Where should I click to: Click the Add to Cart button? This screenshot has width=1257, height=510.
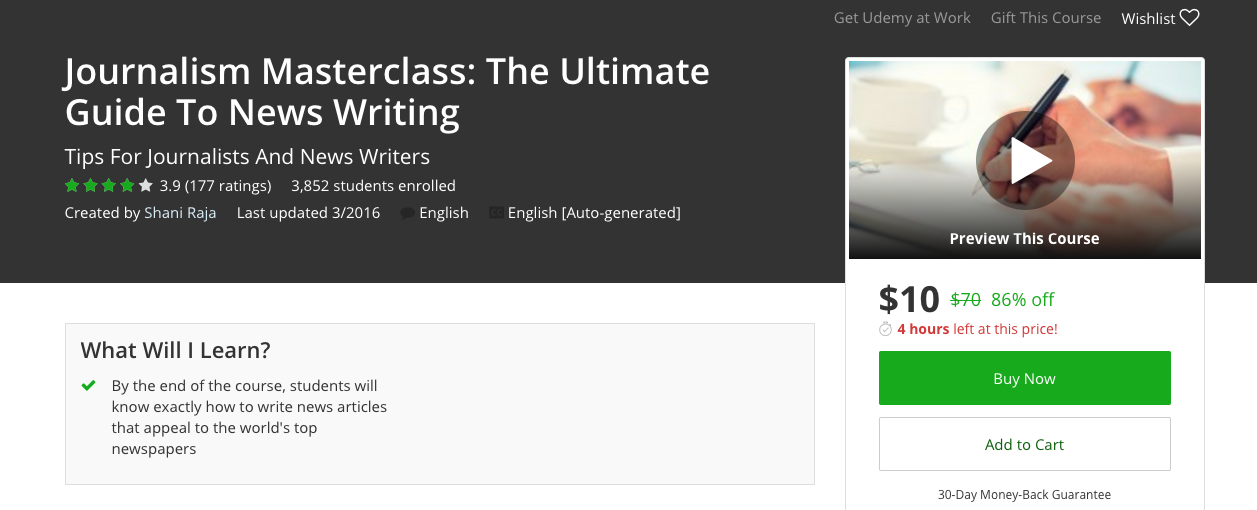1024,444
